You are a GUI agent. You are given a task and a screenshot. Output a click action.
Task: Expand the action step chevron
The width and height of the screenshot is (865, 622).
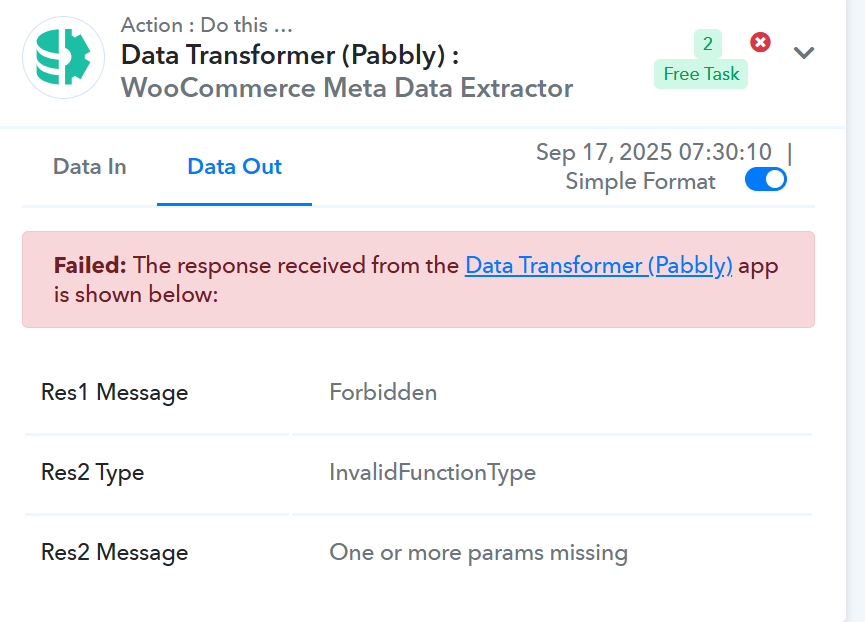(x=804, y=53)
